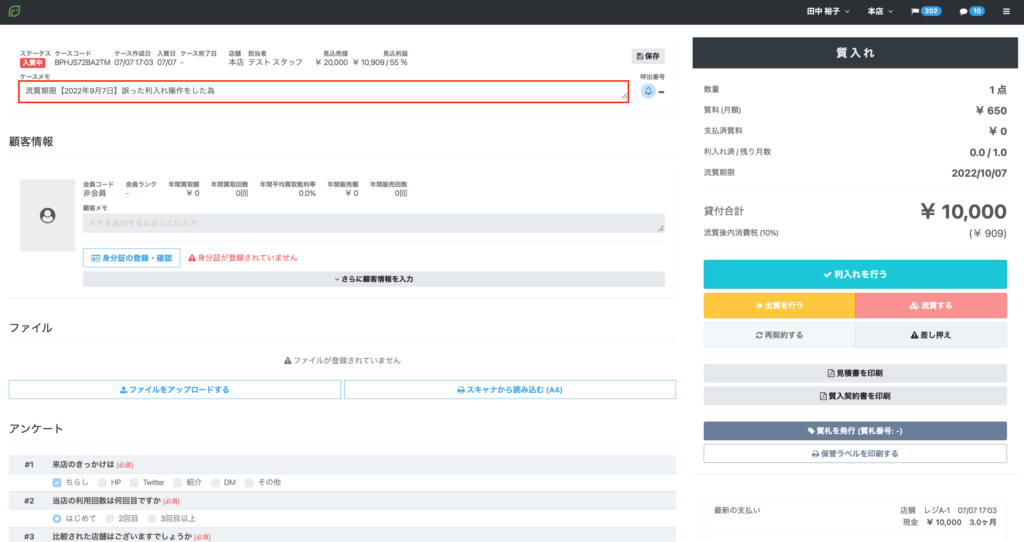Check the ちらし checkbox
The height and width of the screenshot is (542, 1024).
point(57,483)
